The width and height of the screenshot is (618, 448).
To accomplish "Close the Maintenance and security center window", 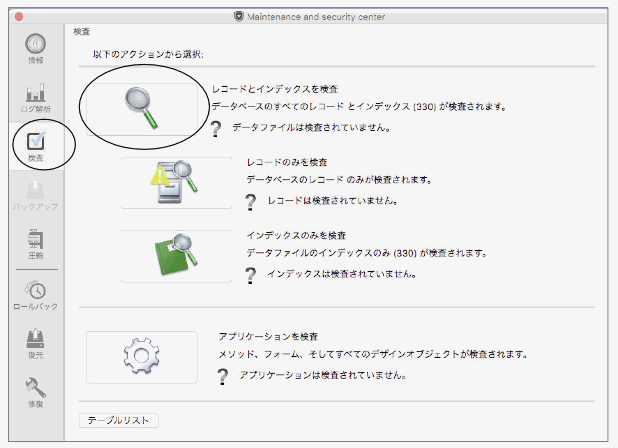I will [x=19, y=16].
